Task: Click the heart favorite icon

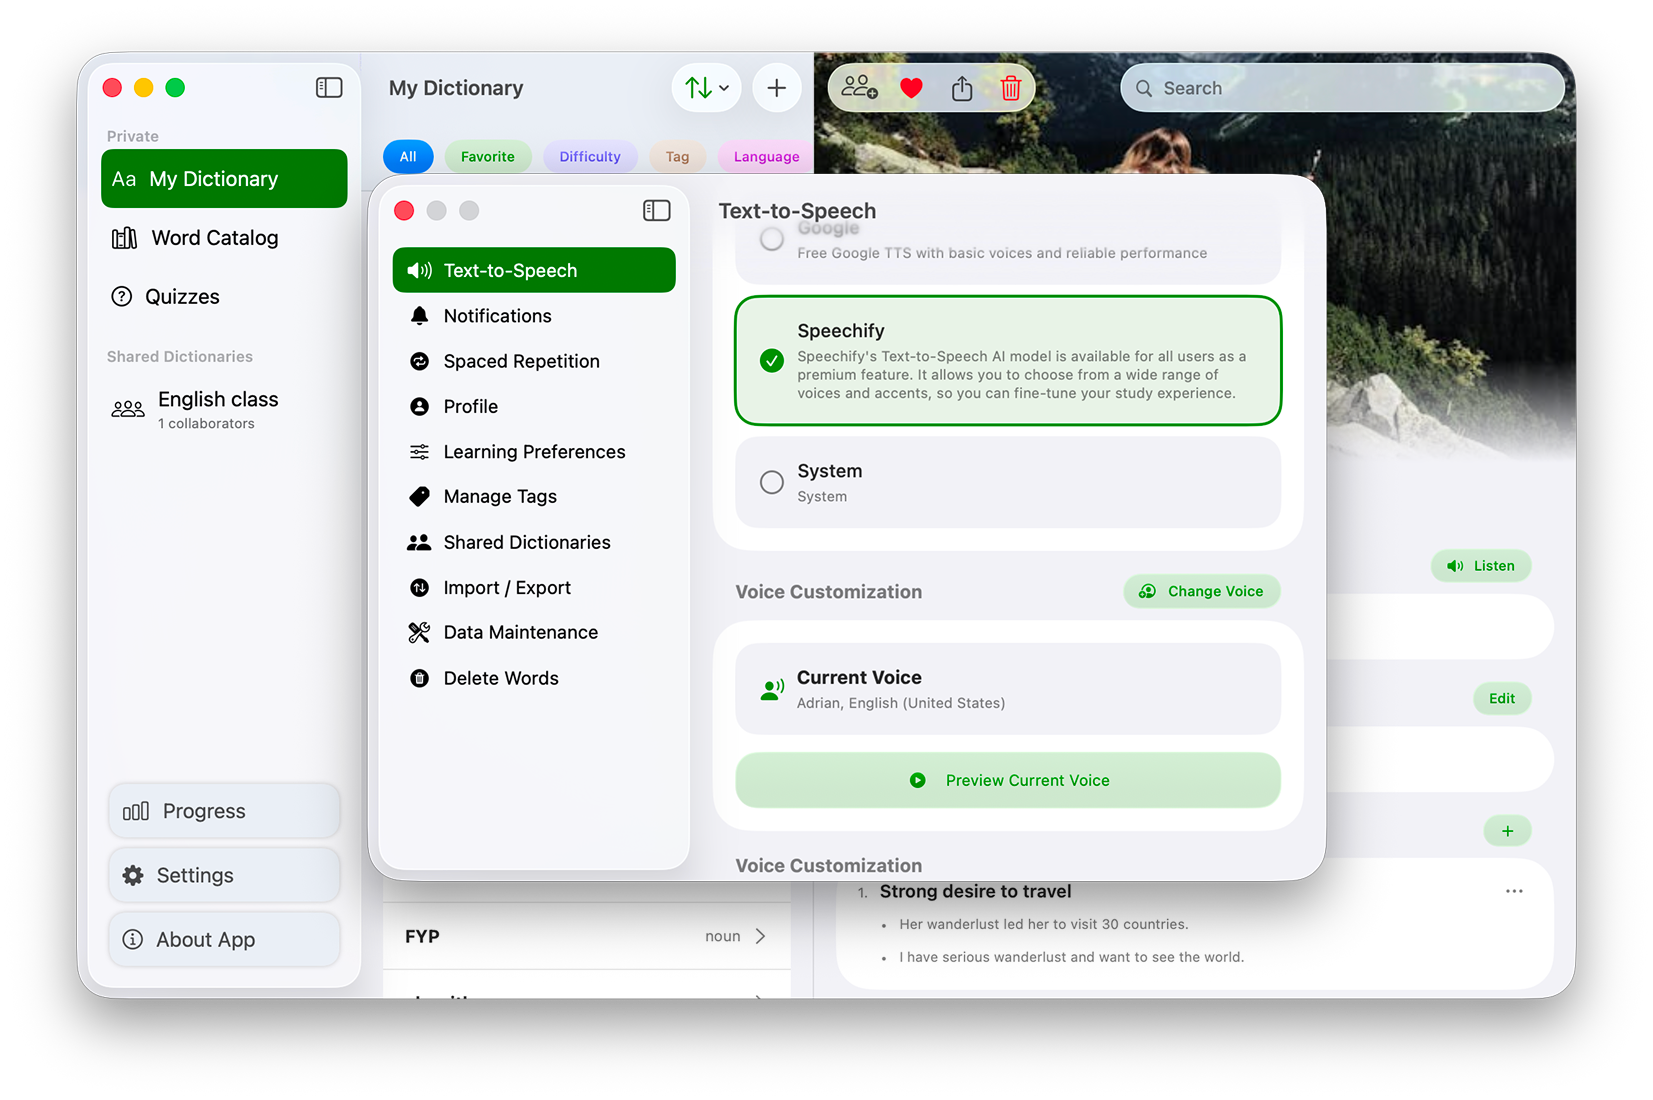Action: [x=911, y=88]
